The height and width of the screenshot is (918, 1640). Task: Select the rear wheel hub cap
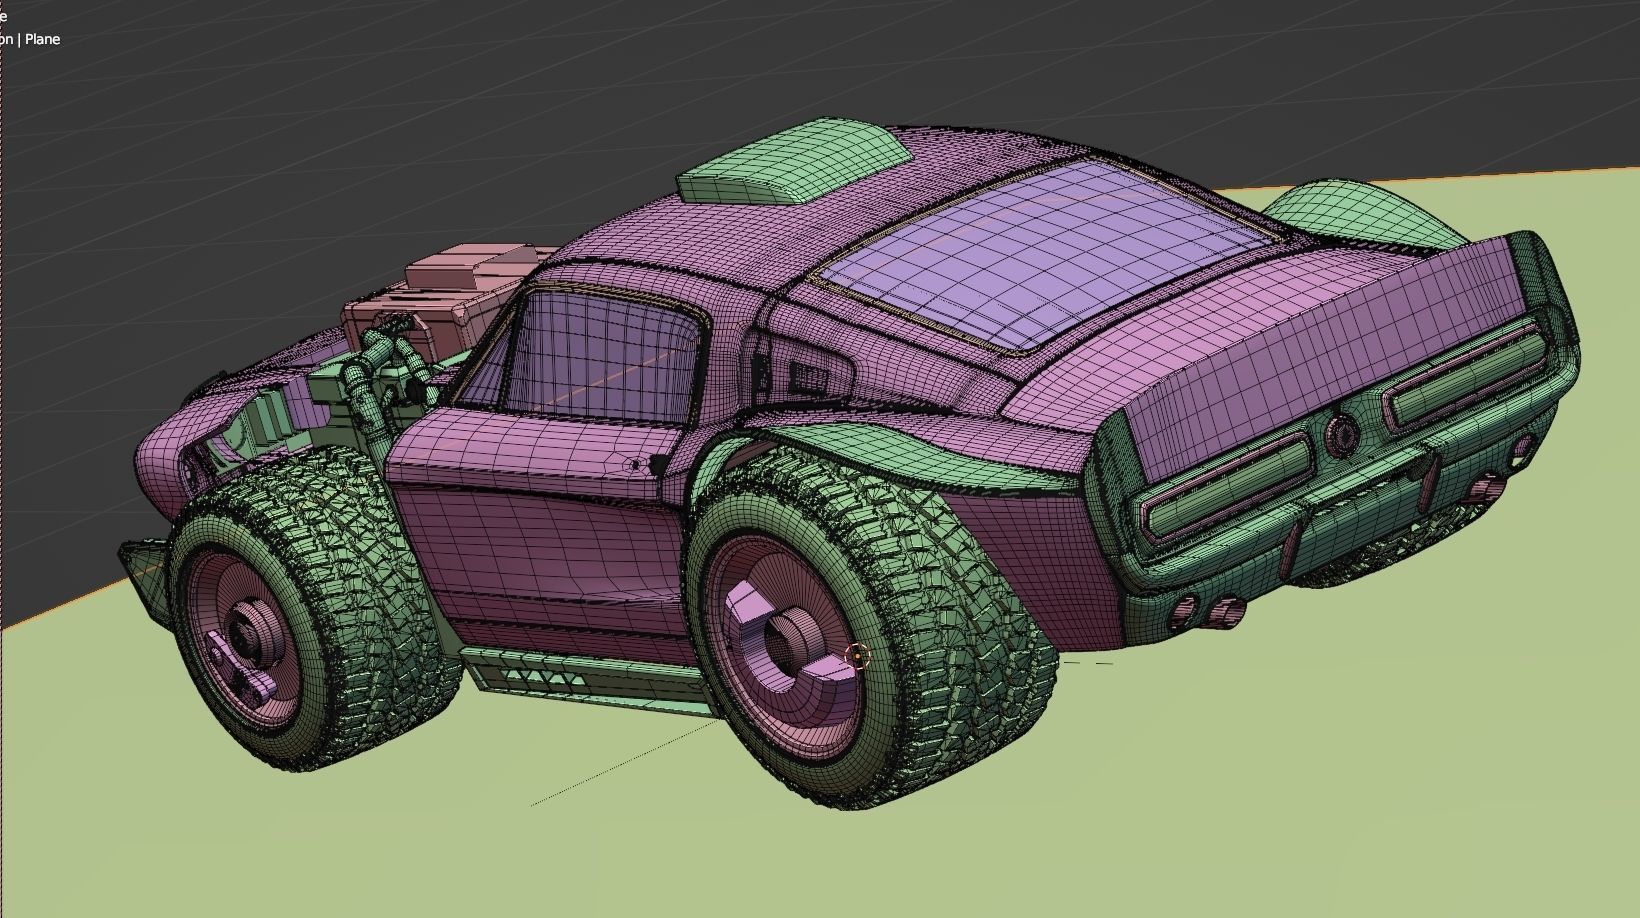pyautogui.click(x=795, y=640)
